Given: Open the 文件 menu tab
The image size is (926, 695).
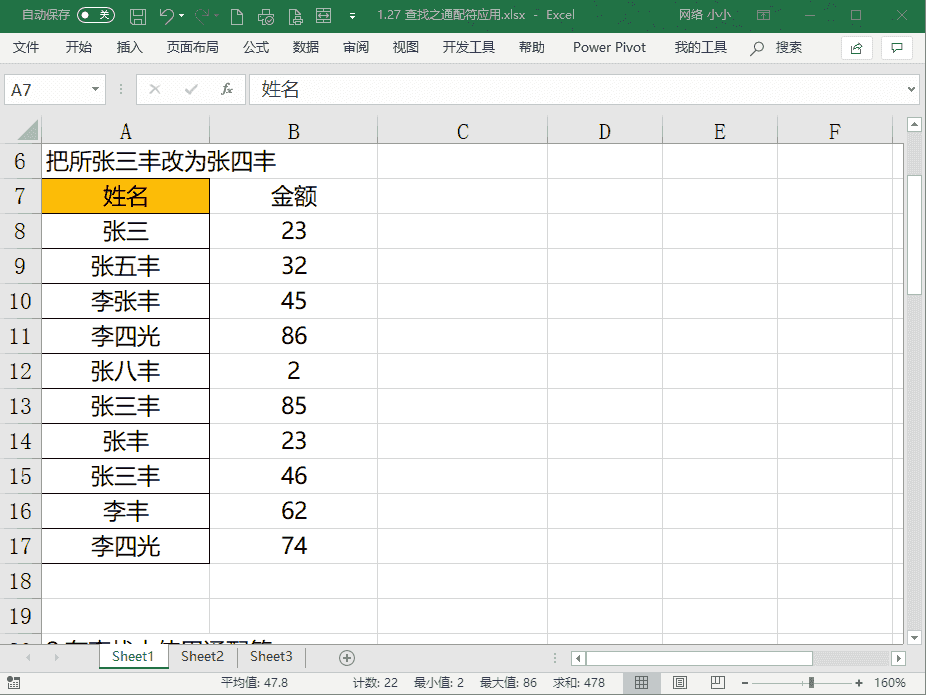Looking at the screenshot, I should pos(26,47).
